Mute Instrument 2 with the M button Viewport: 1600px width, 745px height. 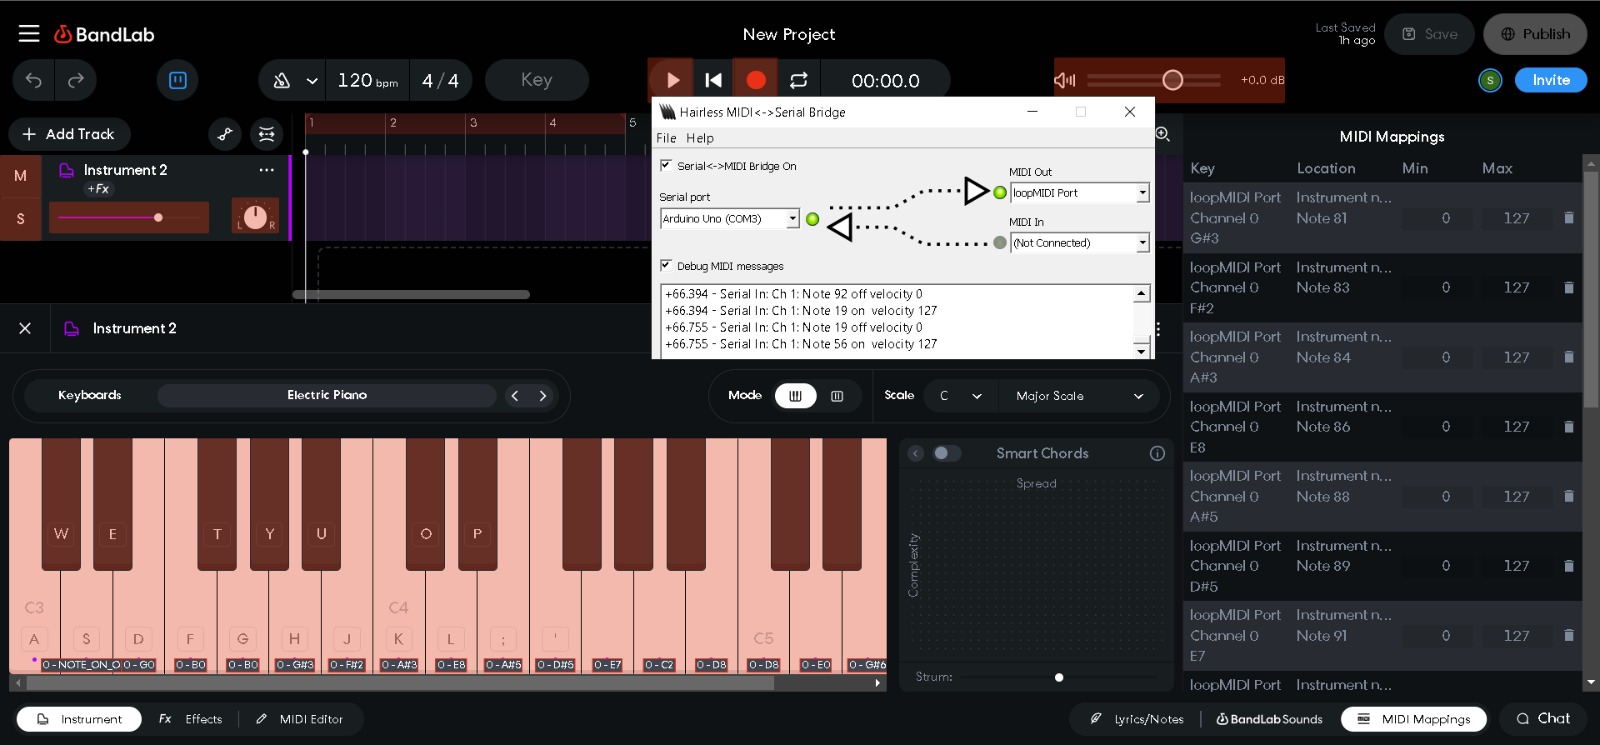tap(20, 176)
